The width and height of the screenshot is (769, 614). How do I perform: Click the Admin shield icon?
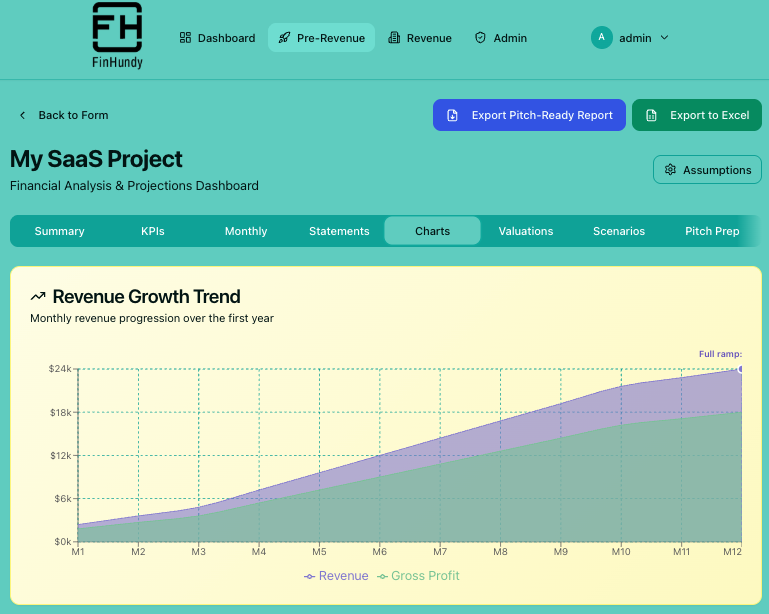(x=481, y=38)
